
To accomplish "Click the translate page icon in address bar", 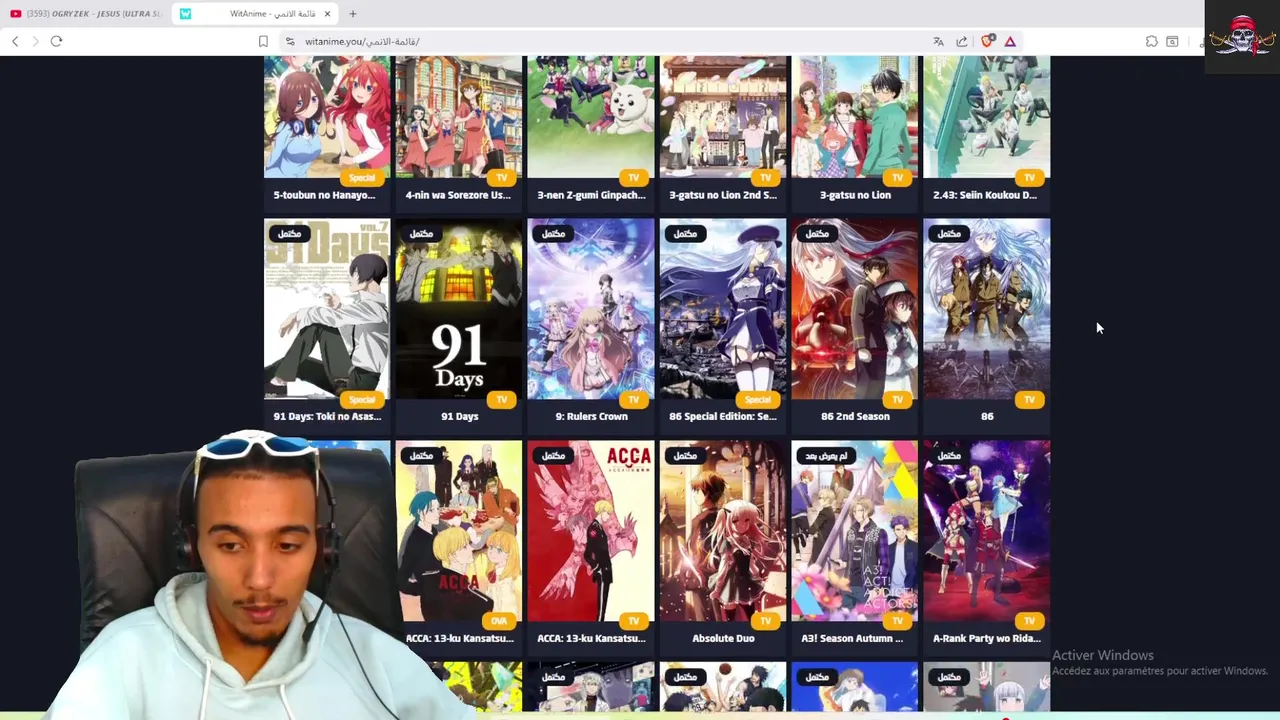I will [x=938, y=41].
